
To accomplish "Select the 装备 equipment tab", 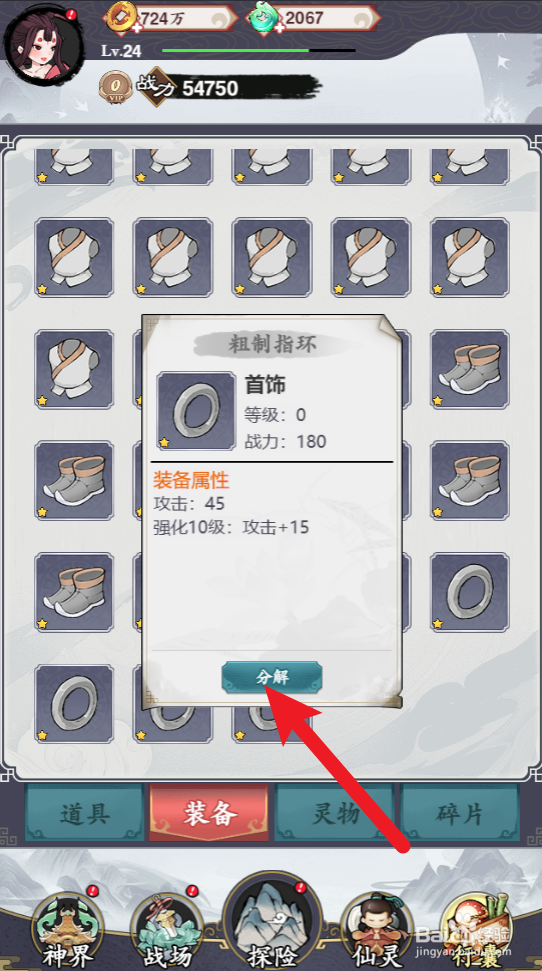I will point(209,814).
